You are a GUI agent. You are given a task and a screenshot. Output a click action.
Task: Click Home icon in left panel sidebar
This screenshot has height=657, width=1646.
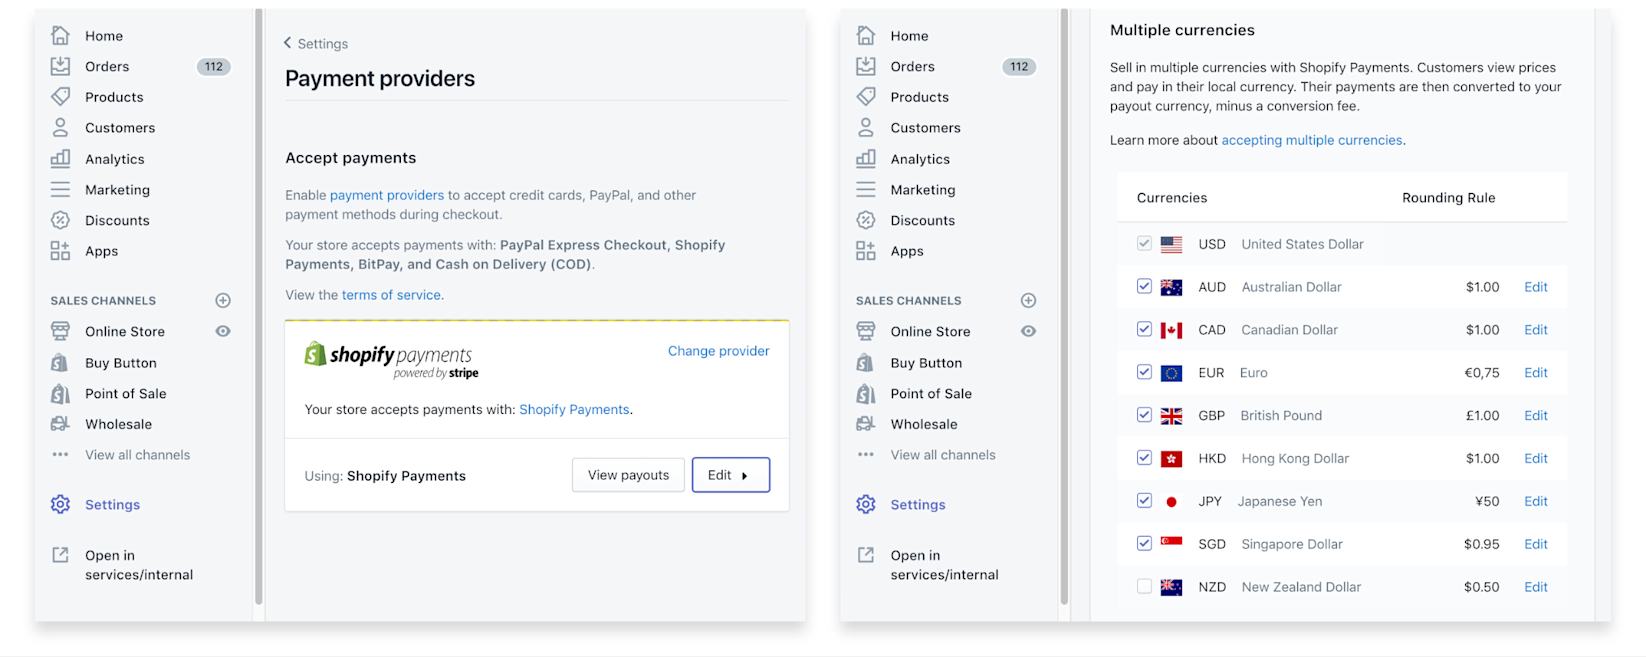pyautogui.click(x=60, y=35)
